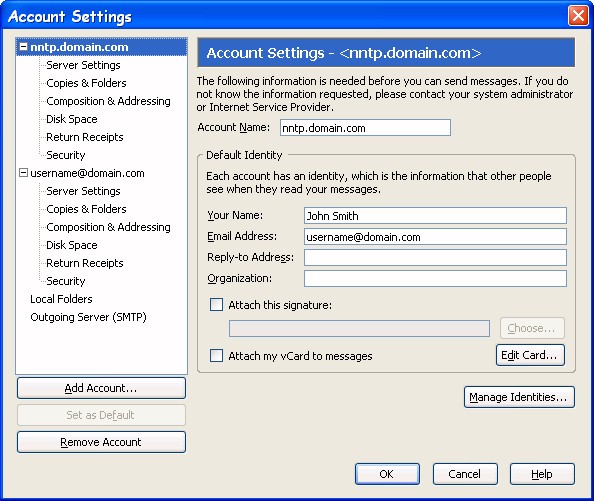Collapse the username@domain.com account tree
The width and height of the screenshot is (594, 501).
pyautogui.click(x=23, y=173)
